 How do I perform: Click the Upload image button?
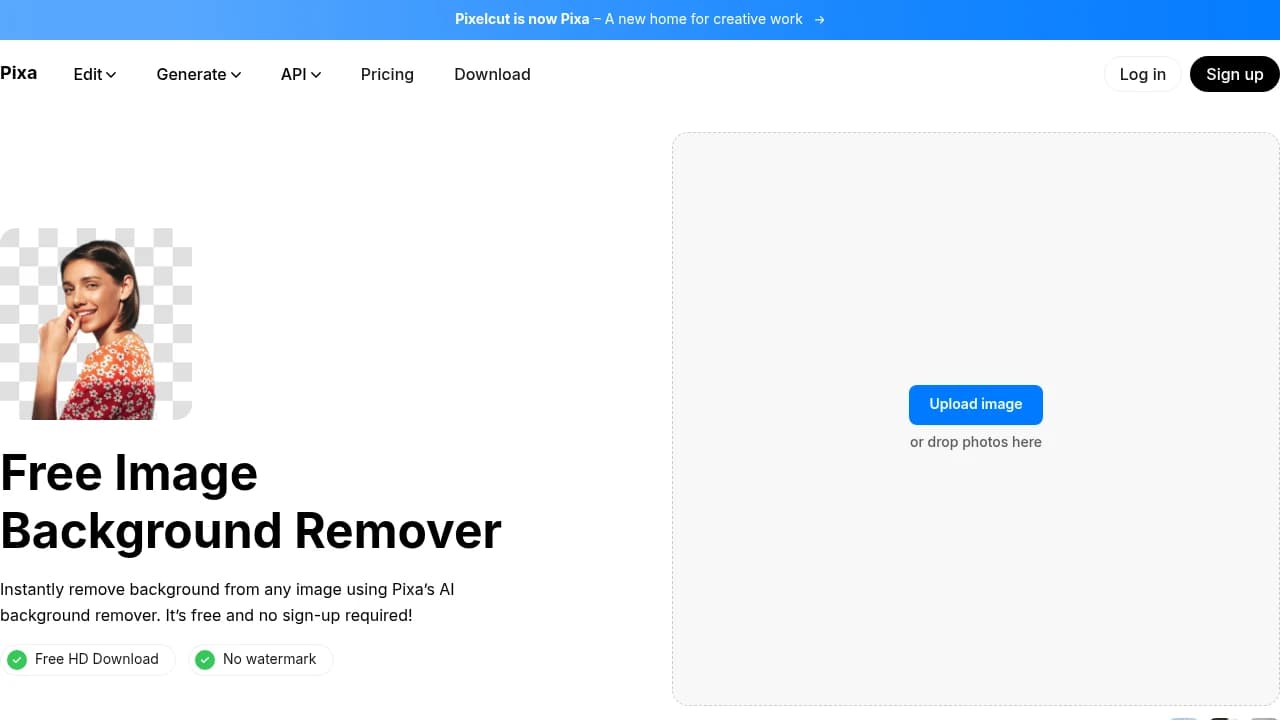[975, 404]
